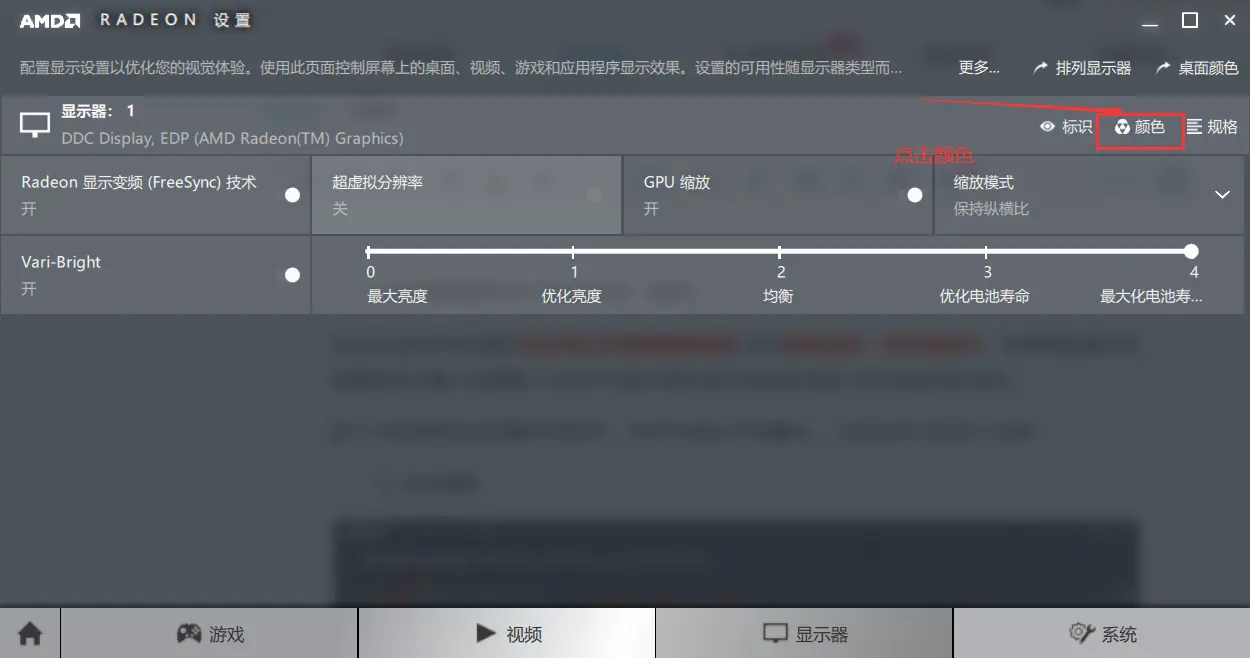The width and height of the screenshot is (1250, 658).
Task: Expand the 缩放模式 dropdown
Action: 1222,195
